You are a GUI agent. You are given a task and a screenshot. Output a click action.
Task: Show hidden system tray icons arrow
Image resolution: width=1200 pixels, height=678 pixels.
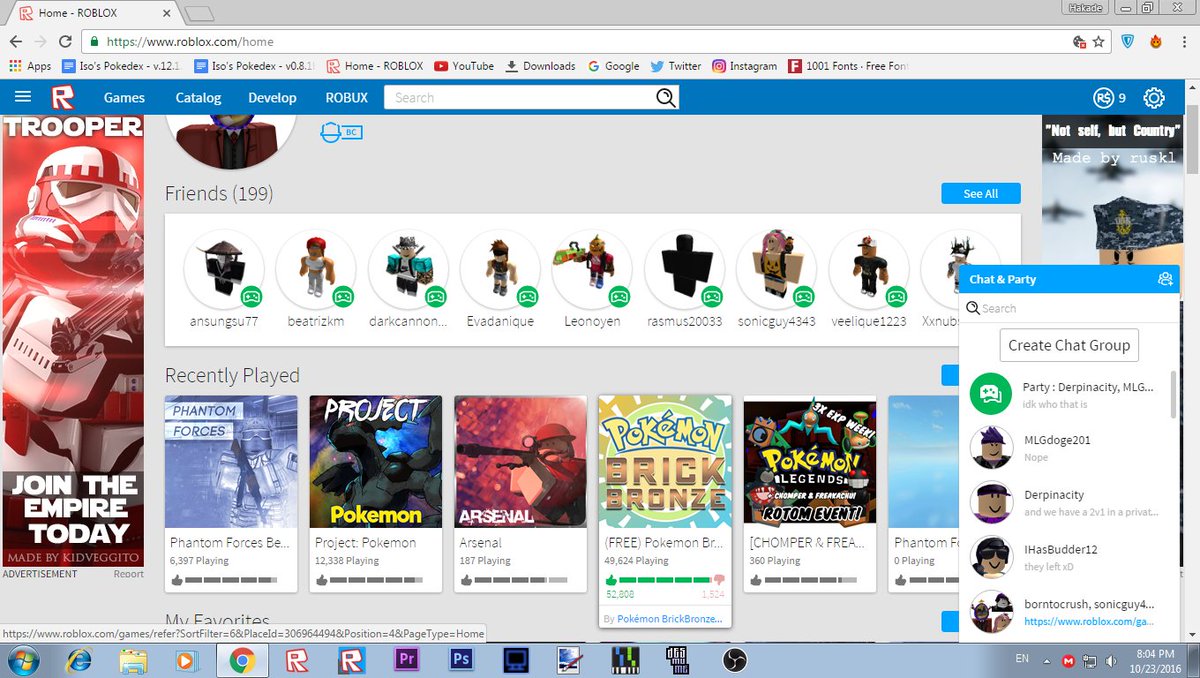1047,660
